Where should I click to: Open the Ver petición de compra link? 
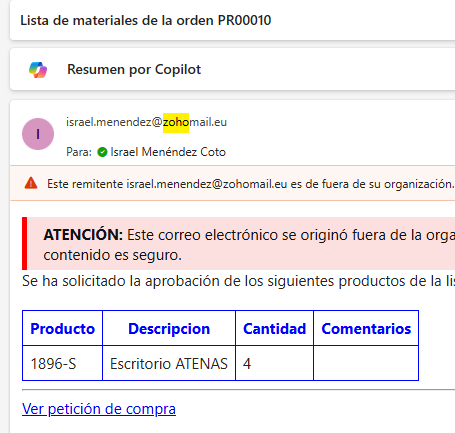pyautogui.click(x=99, y=409)
